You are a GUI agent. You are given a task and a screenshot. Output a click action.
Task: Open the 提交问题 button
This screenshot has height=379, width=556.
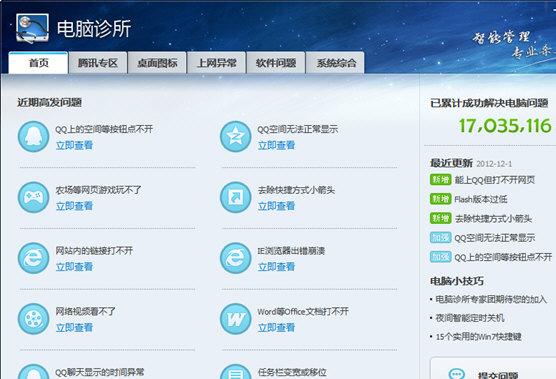(493, 369)
